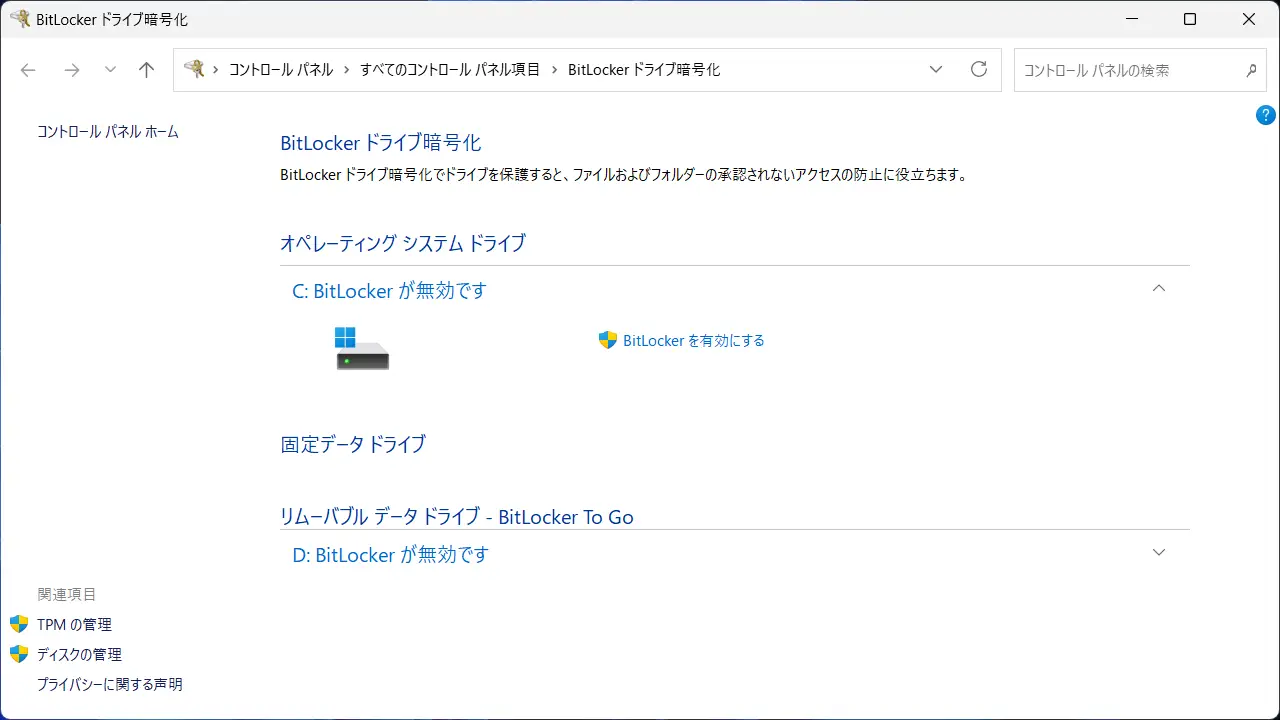This screenshot has width=1280, height=720.
Task: Open the address bar history dropdown
Action: tap(936, 70)
